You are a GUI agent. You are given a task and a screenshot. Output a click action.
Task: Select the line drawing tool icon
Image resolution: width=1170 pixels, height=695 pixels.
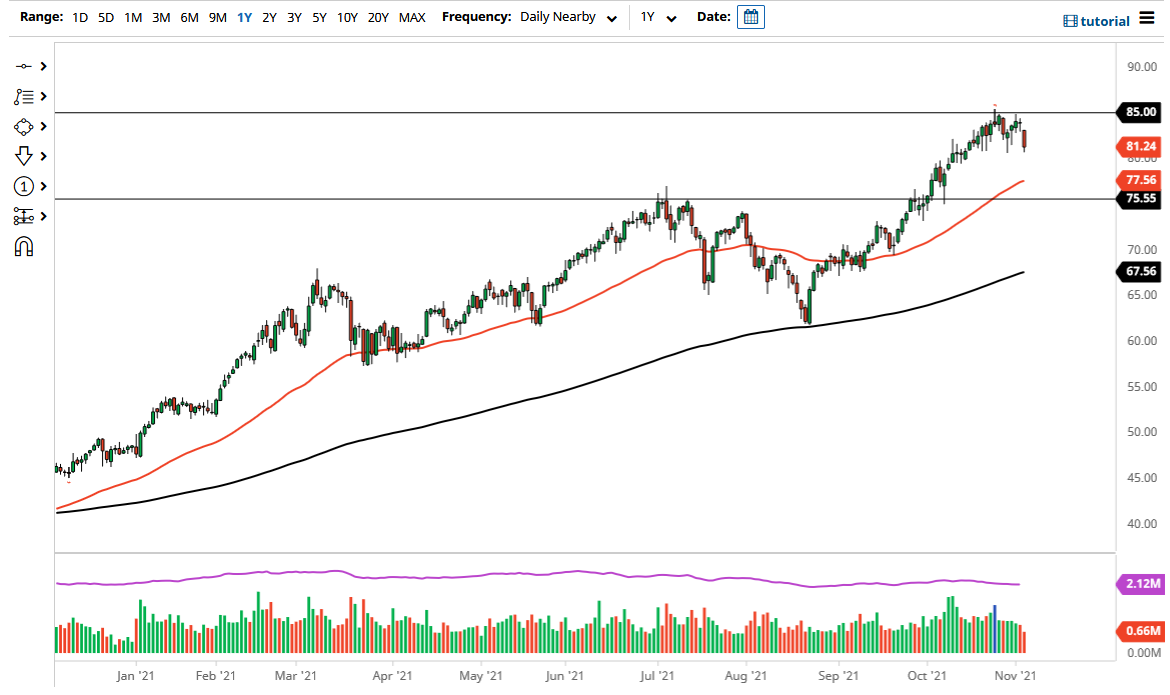click(23, 66)
